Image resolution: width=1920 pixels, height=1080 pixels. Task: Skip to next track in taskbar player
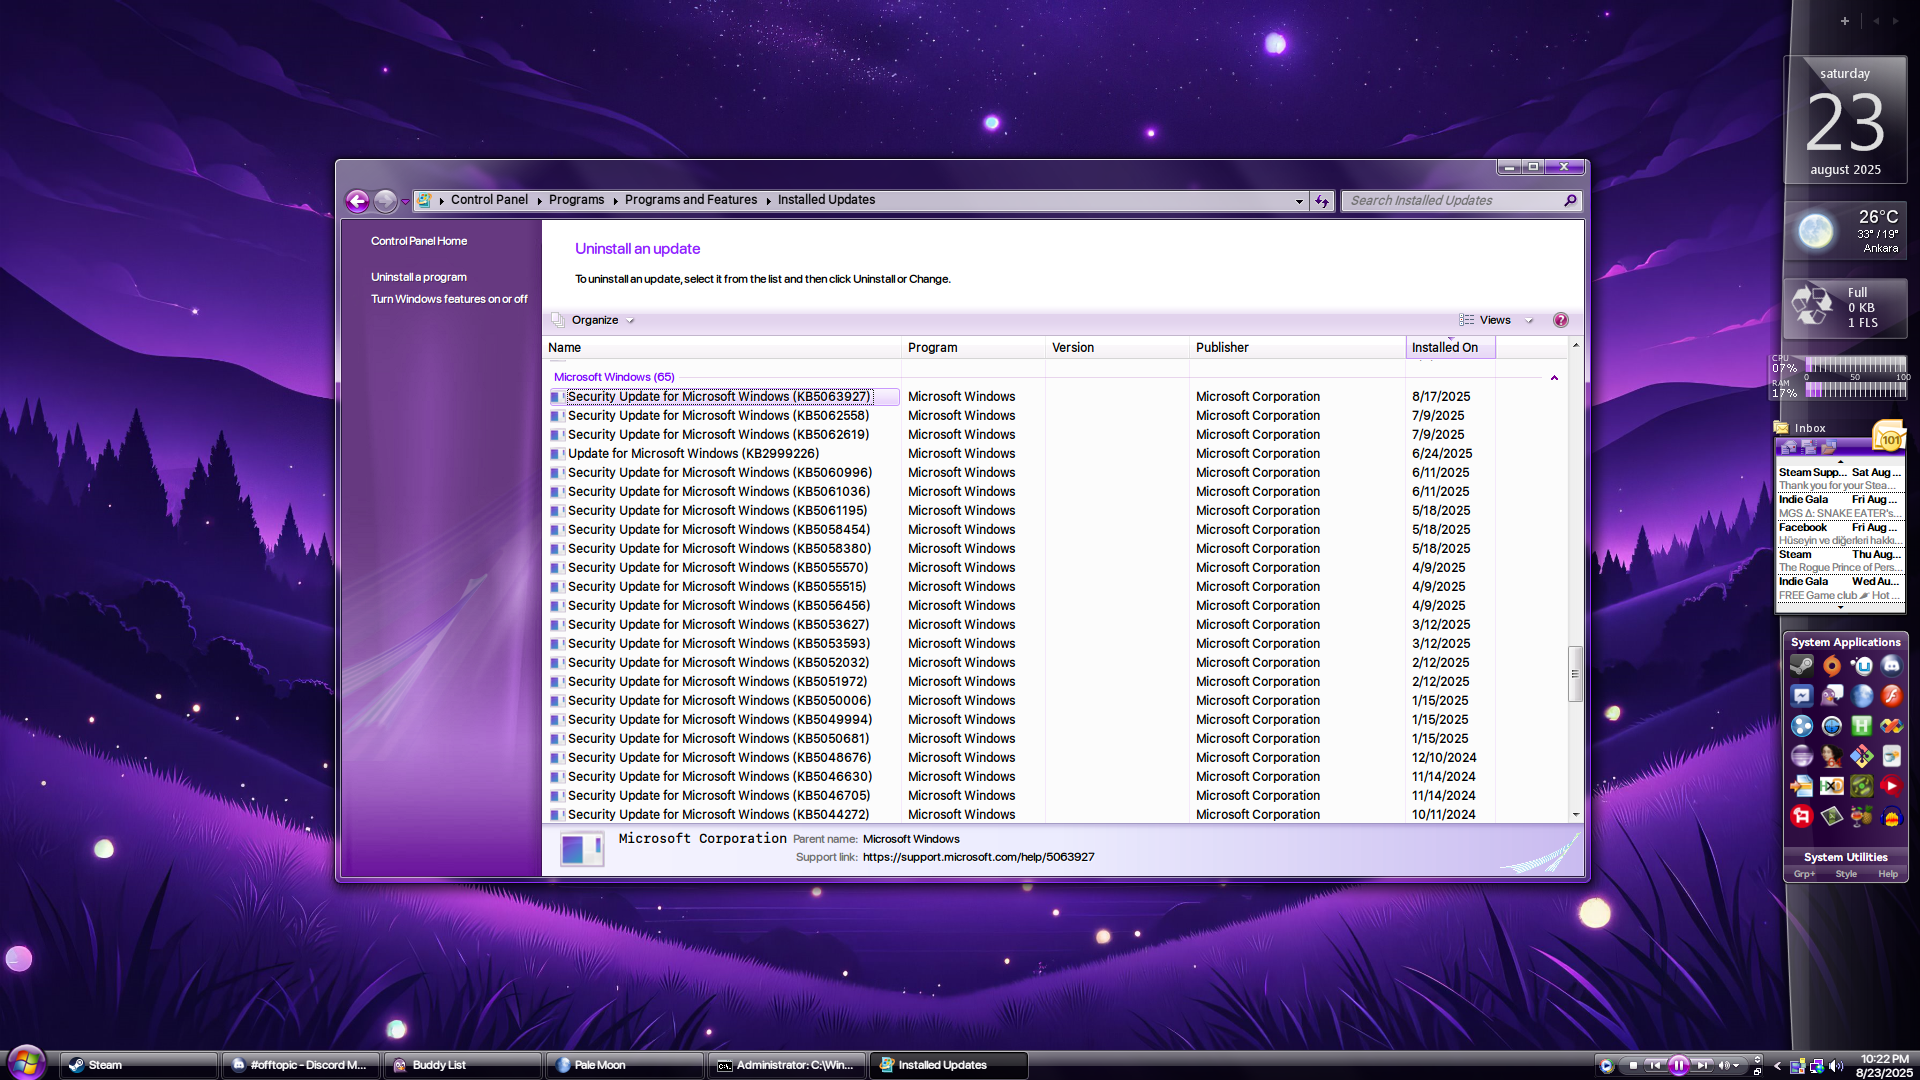[x=1702, y=1066]
